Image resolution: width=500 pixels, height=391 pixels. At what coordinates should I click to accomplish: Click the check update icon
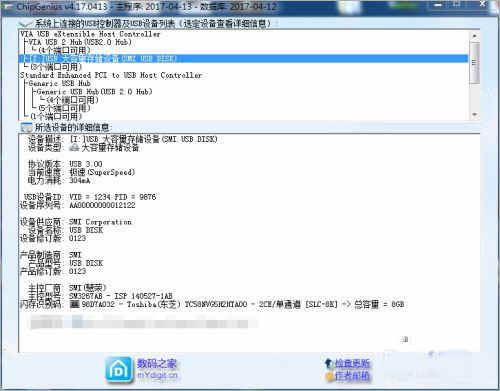[x=329, y=364]
